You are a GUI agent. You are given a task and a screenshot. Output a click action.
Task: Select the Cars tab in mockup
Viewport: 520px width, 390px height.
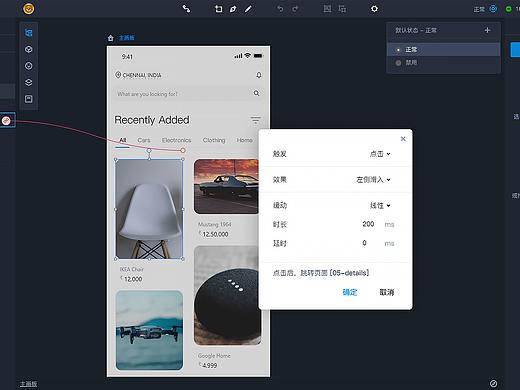coord(144,140)
